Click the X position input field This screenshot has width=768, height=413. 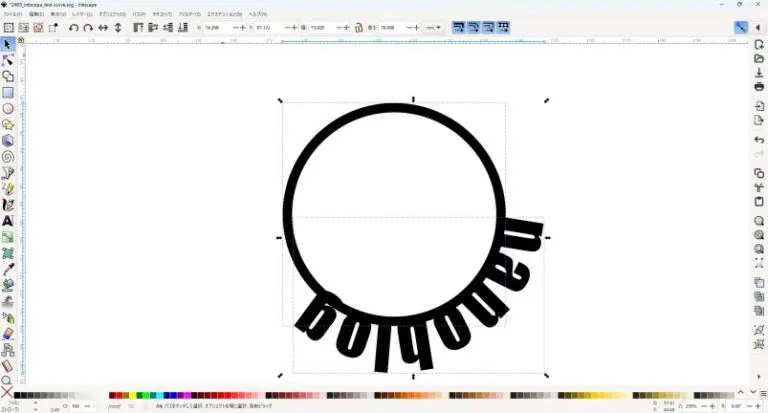point(217,28)
